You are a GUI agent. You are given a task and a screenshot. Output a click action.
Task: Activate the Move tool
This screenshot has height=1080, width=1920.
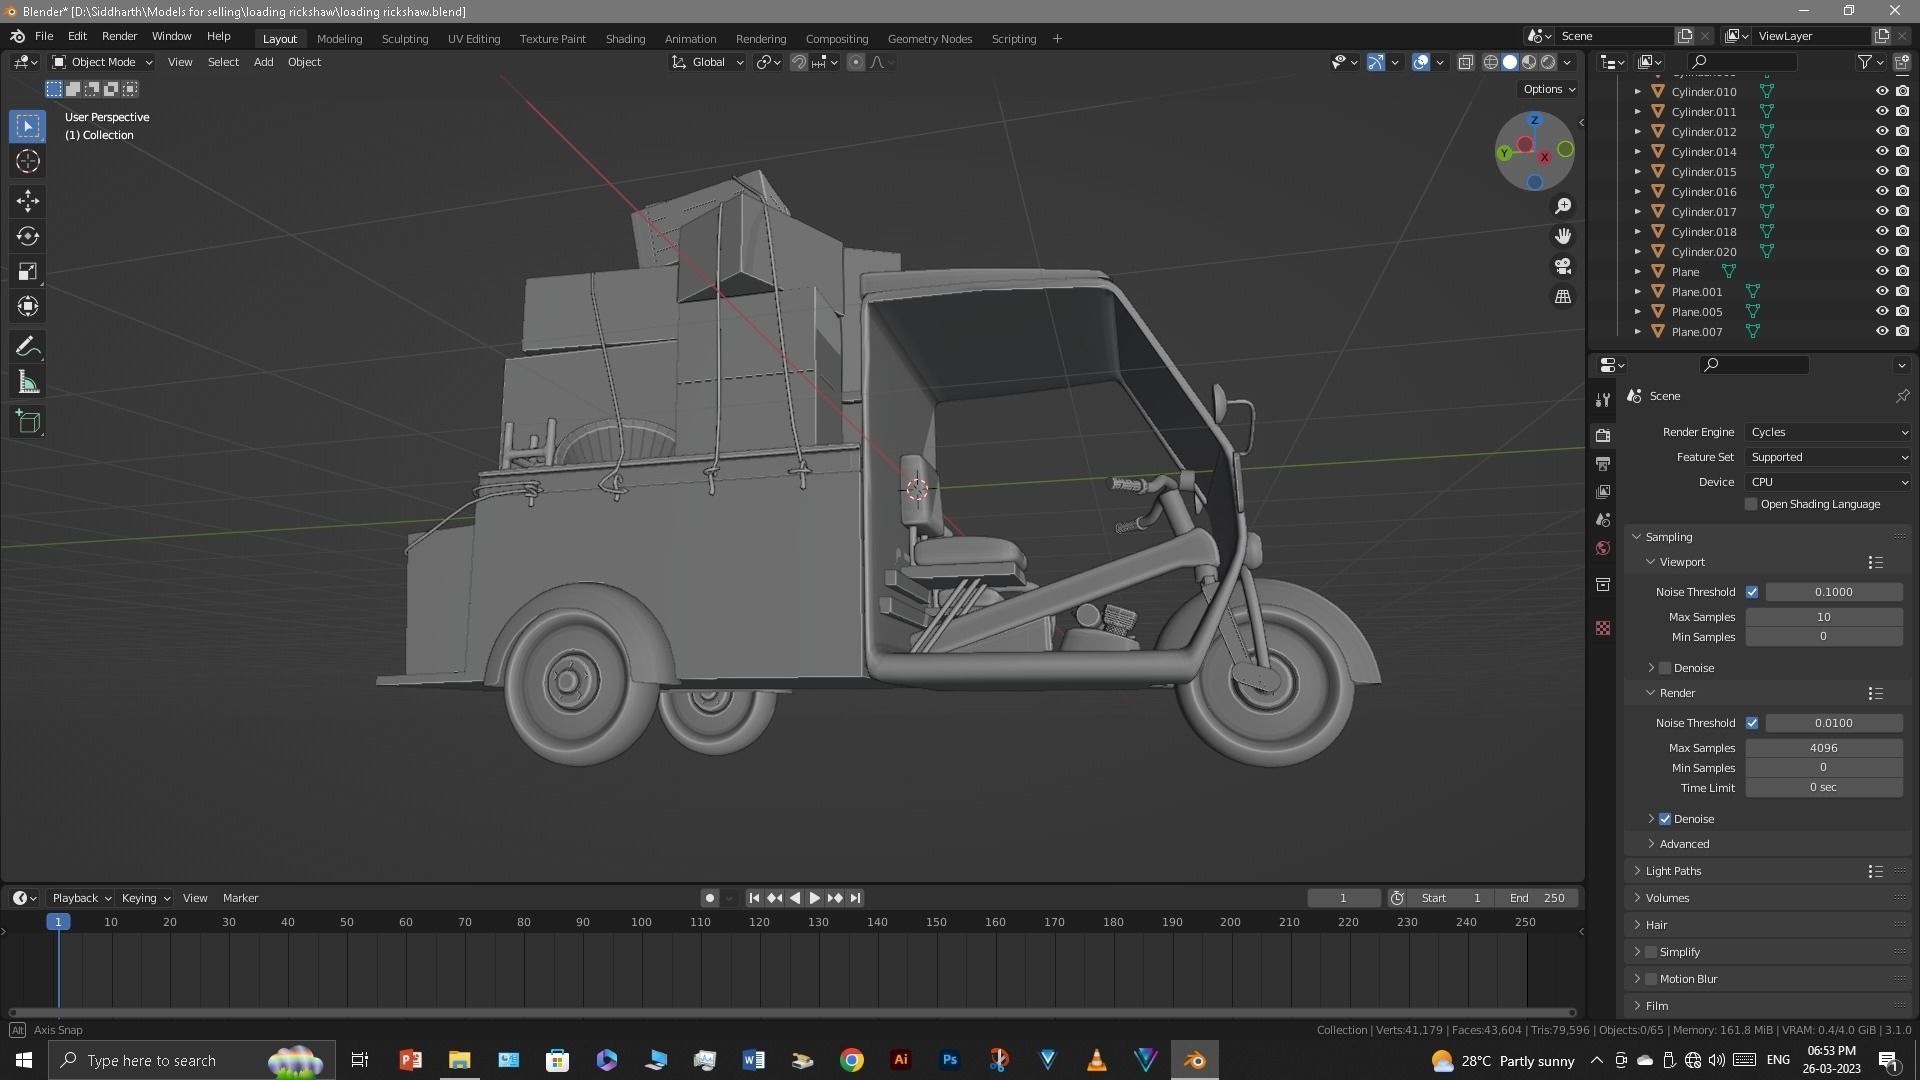tap(28, 201)
